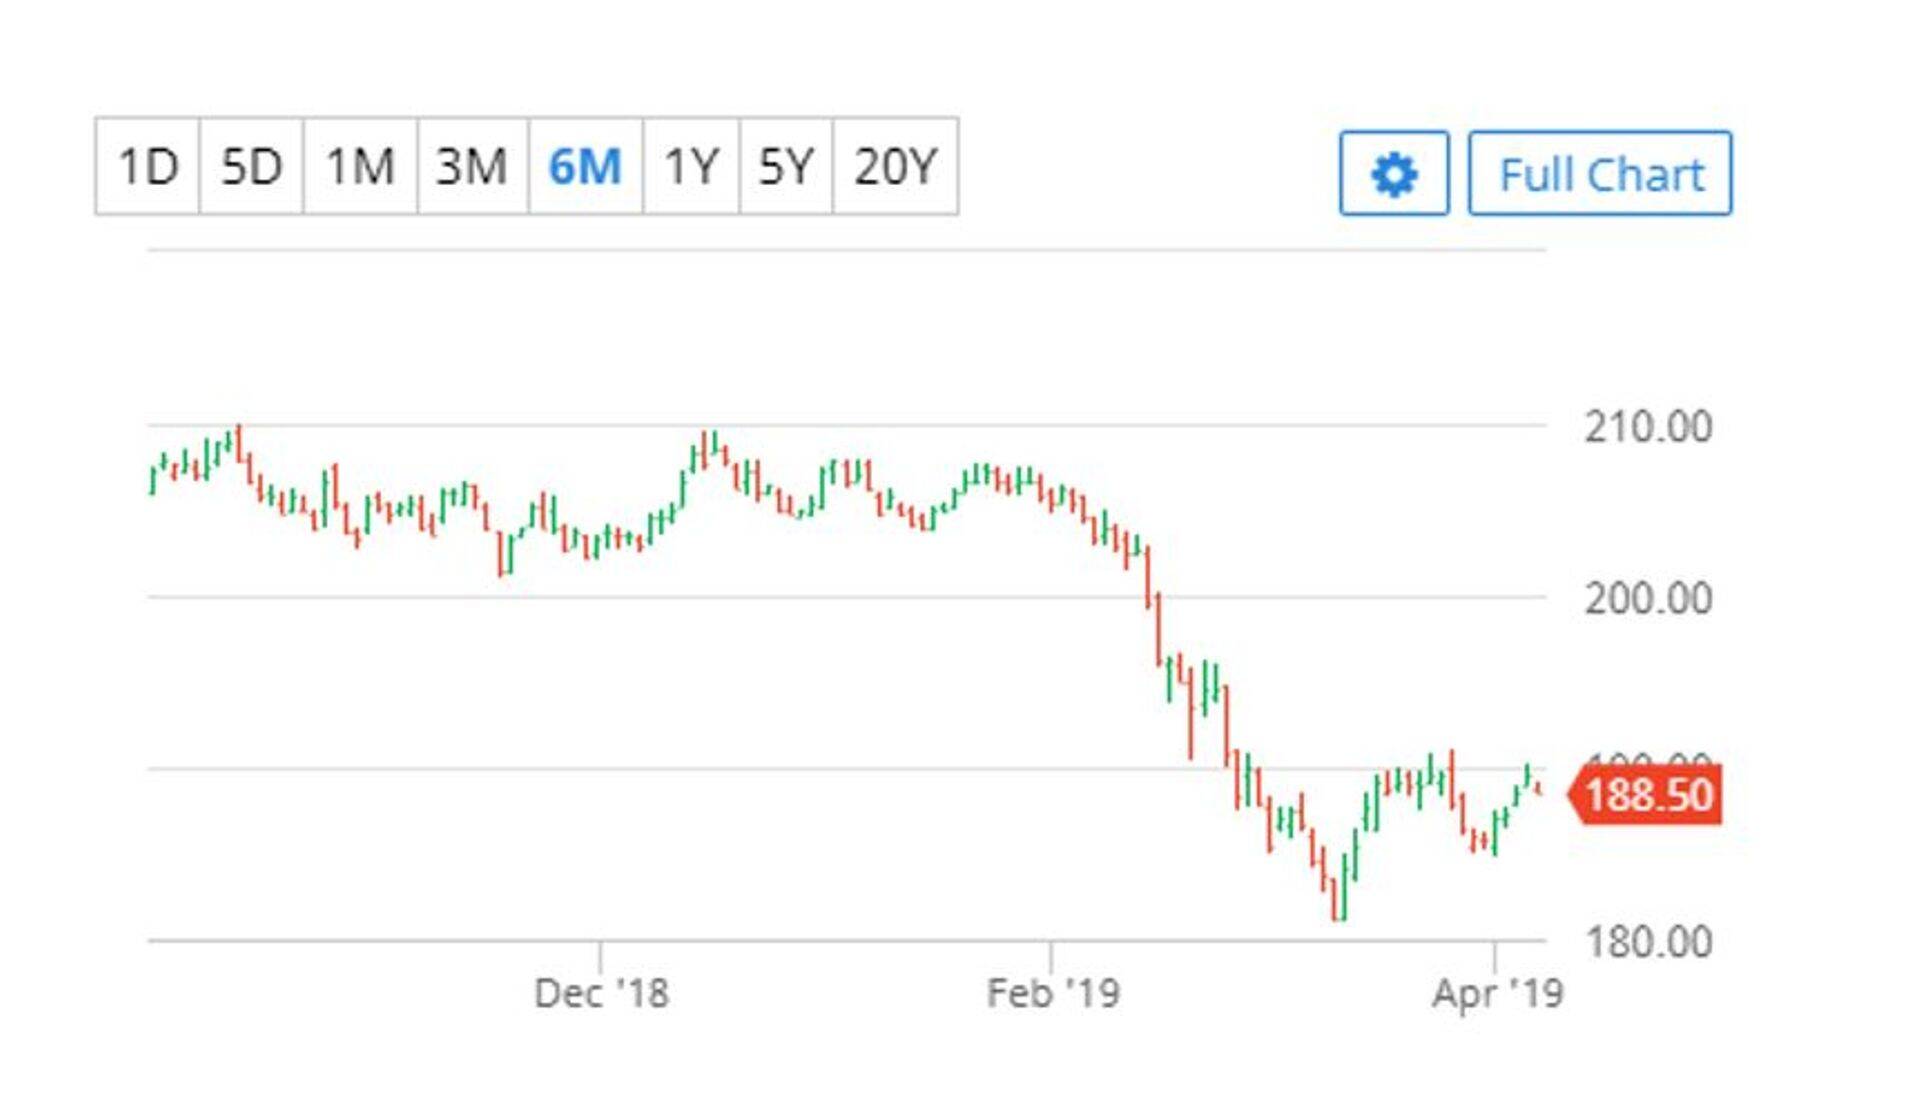Viewport: 1920px width, 1104px height.
Task: Click the active 6M range tab
Action: tap(585, 166)
